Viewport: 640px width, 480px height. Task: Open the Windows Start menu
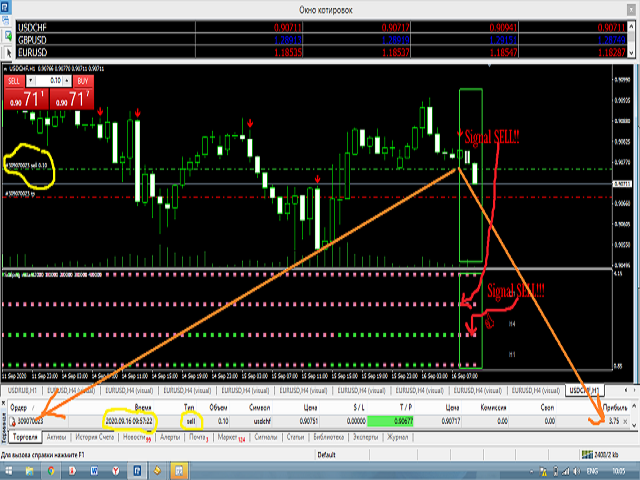point(8,471)
